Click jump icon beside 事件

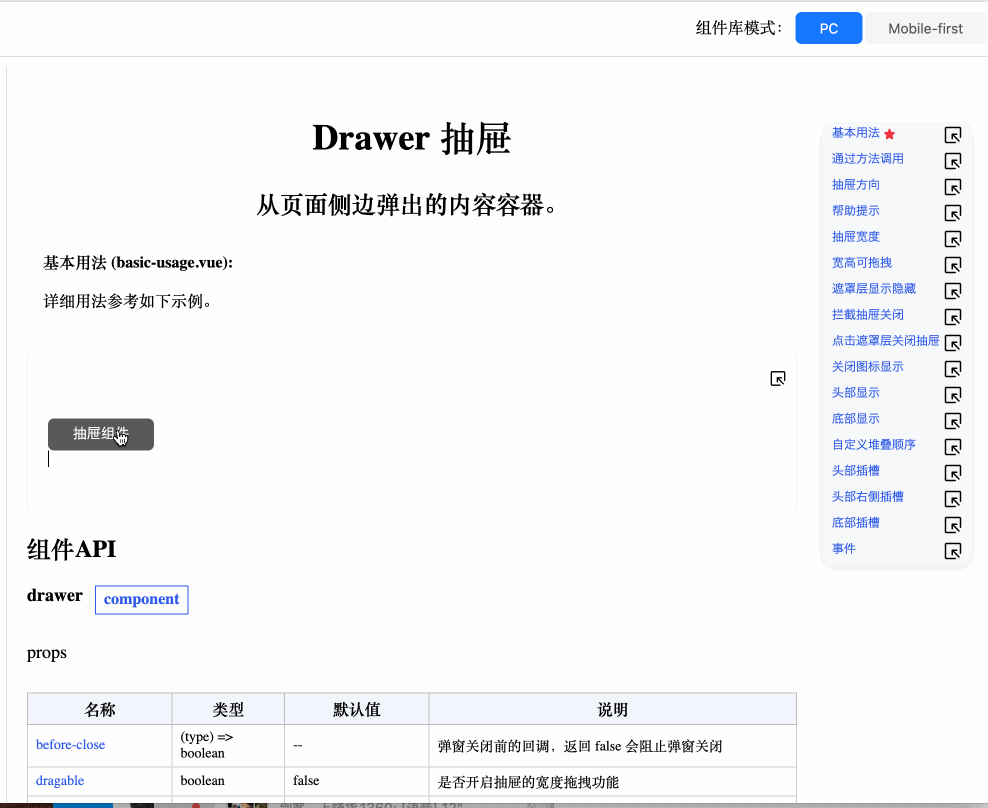tap(953, 551)
